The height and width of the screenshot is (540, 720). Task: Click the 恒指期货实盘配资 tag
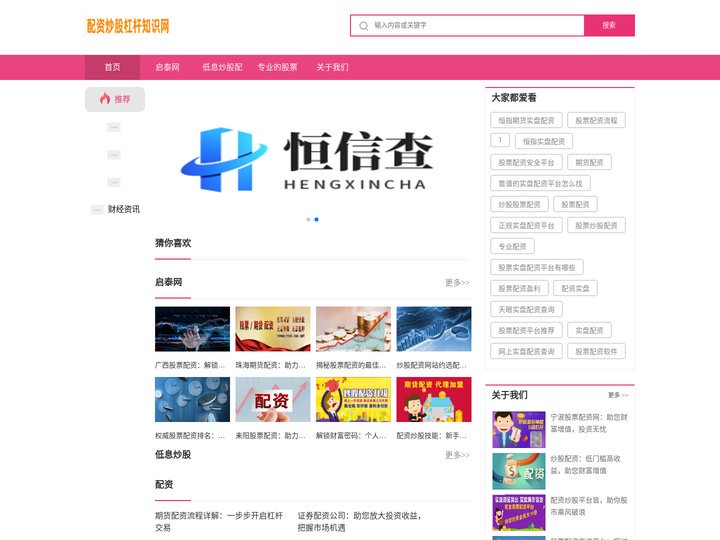pos(526,120)
